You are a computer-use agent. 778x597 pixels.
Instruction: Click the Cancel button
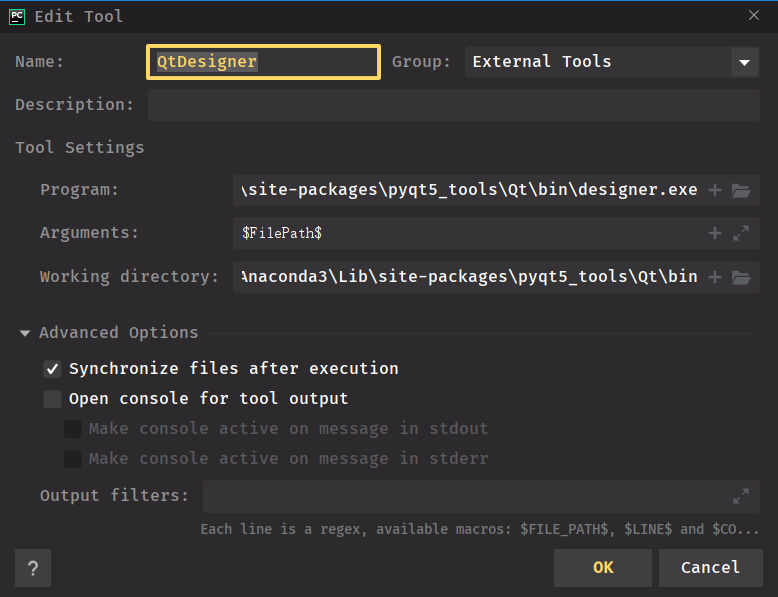[x=711, y=568]
